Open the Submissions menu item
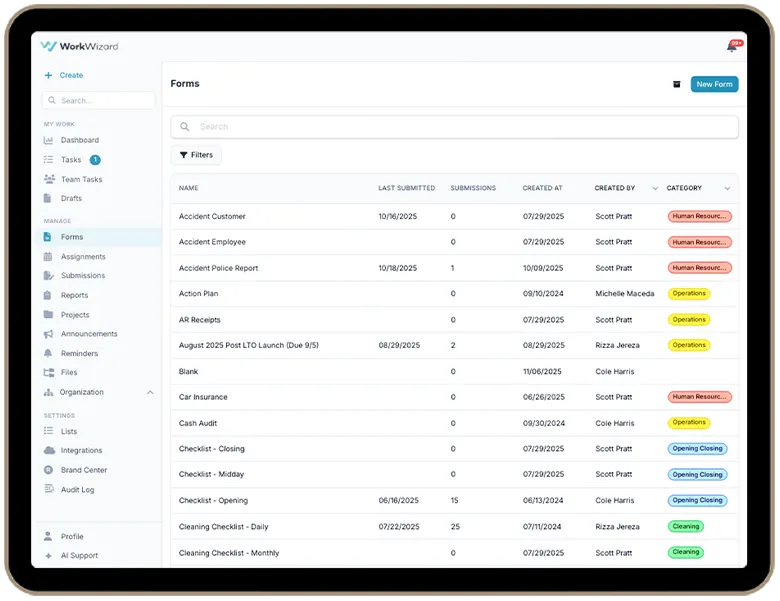 point(82,275)
